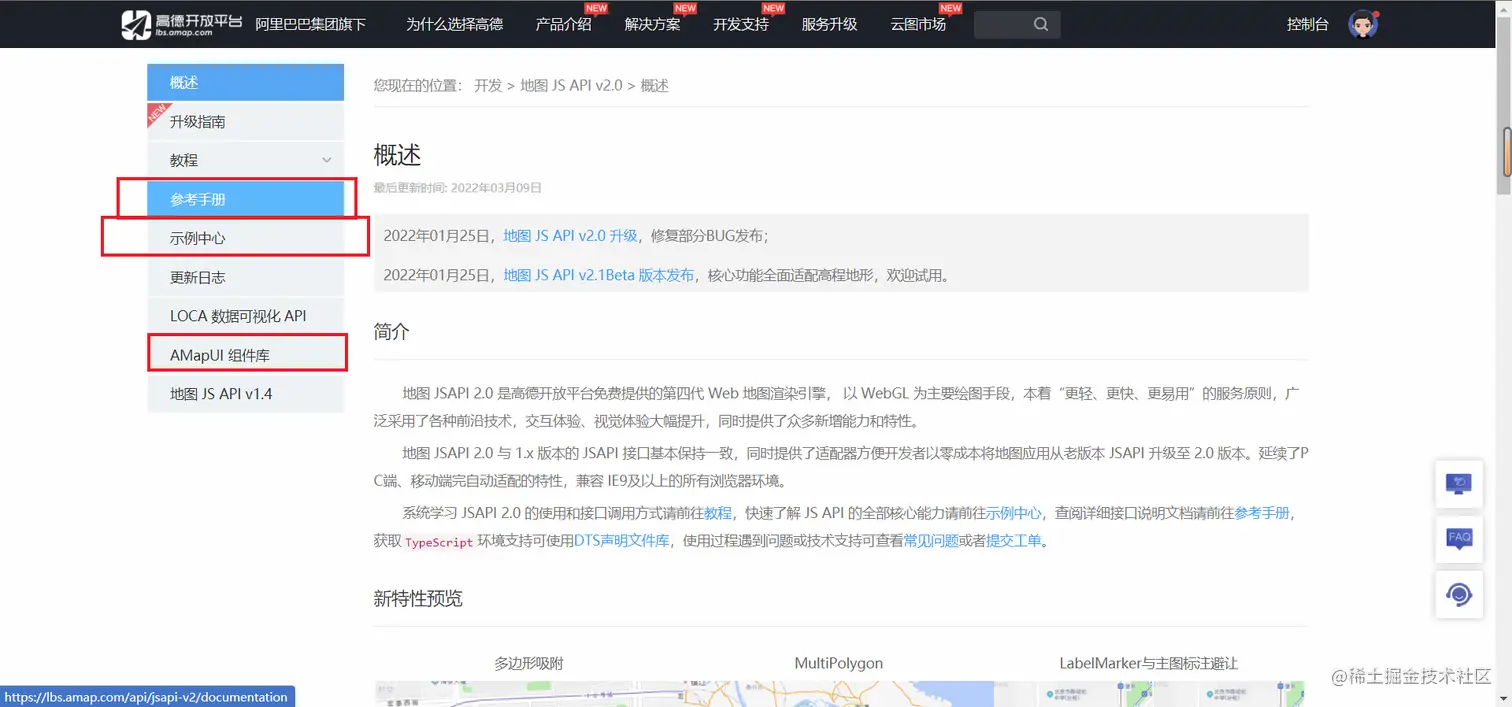1512x707 pixels.
Task: Open 为什么选择高德 in the top nav
Action: 454,24
